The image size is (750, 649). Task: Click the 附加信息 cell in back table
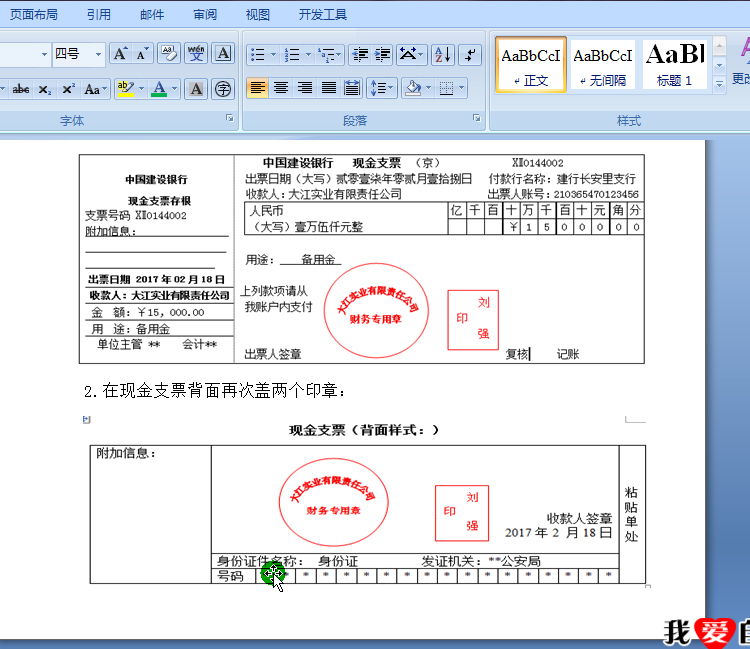click(x=151, y=514)
